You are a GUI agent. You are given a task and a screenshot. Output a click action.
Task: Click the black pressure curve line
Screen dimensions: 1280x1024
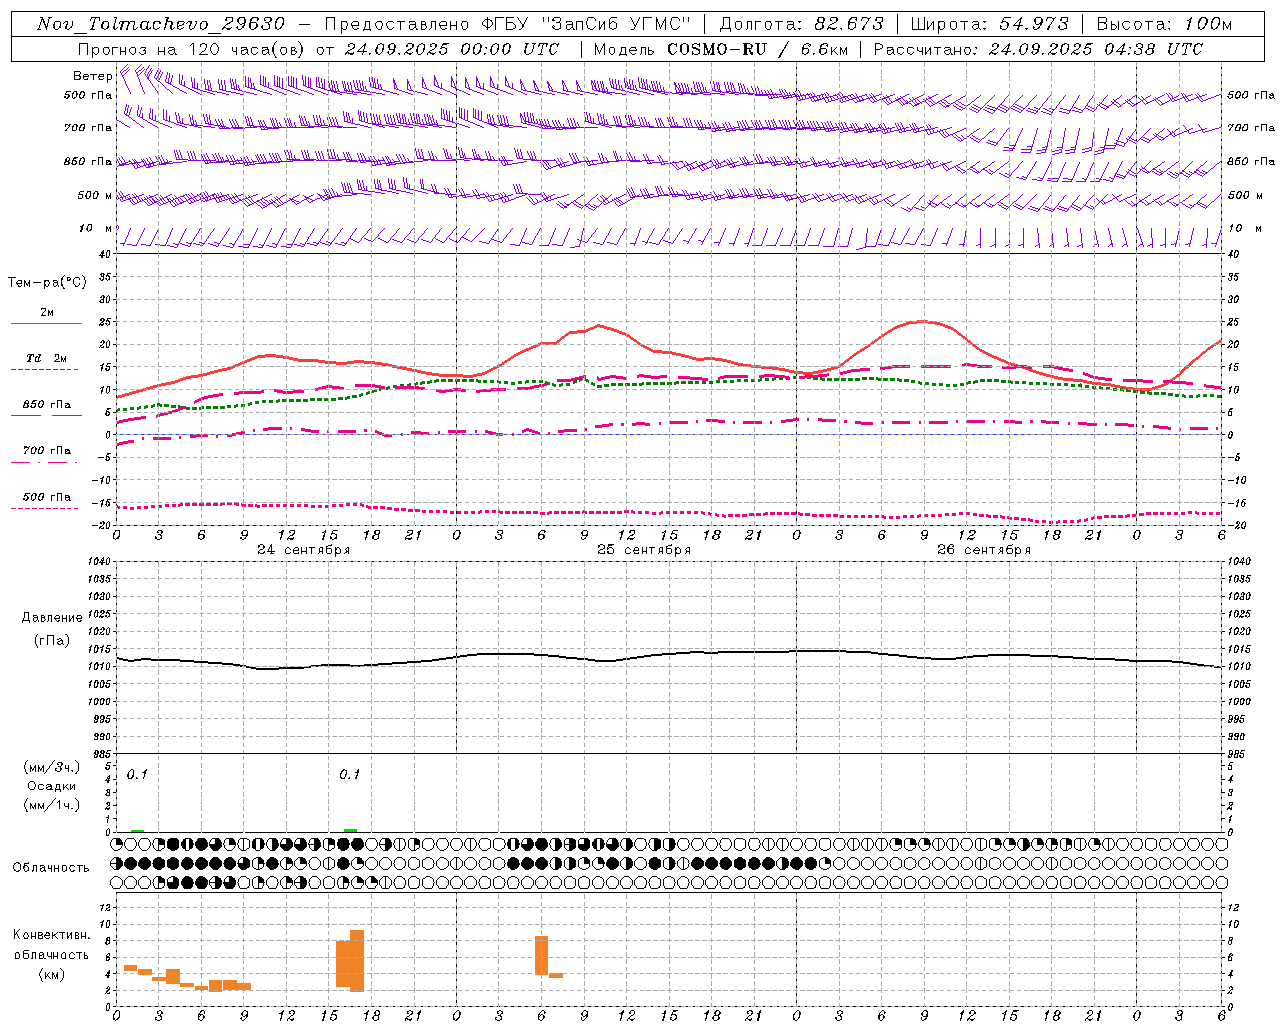670,655
